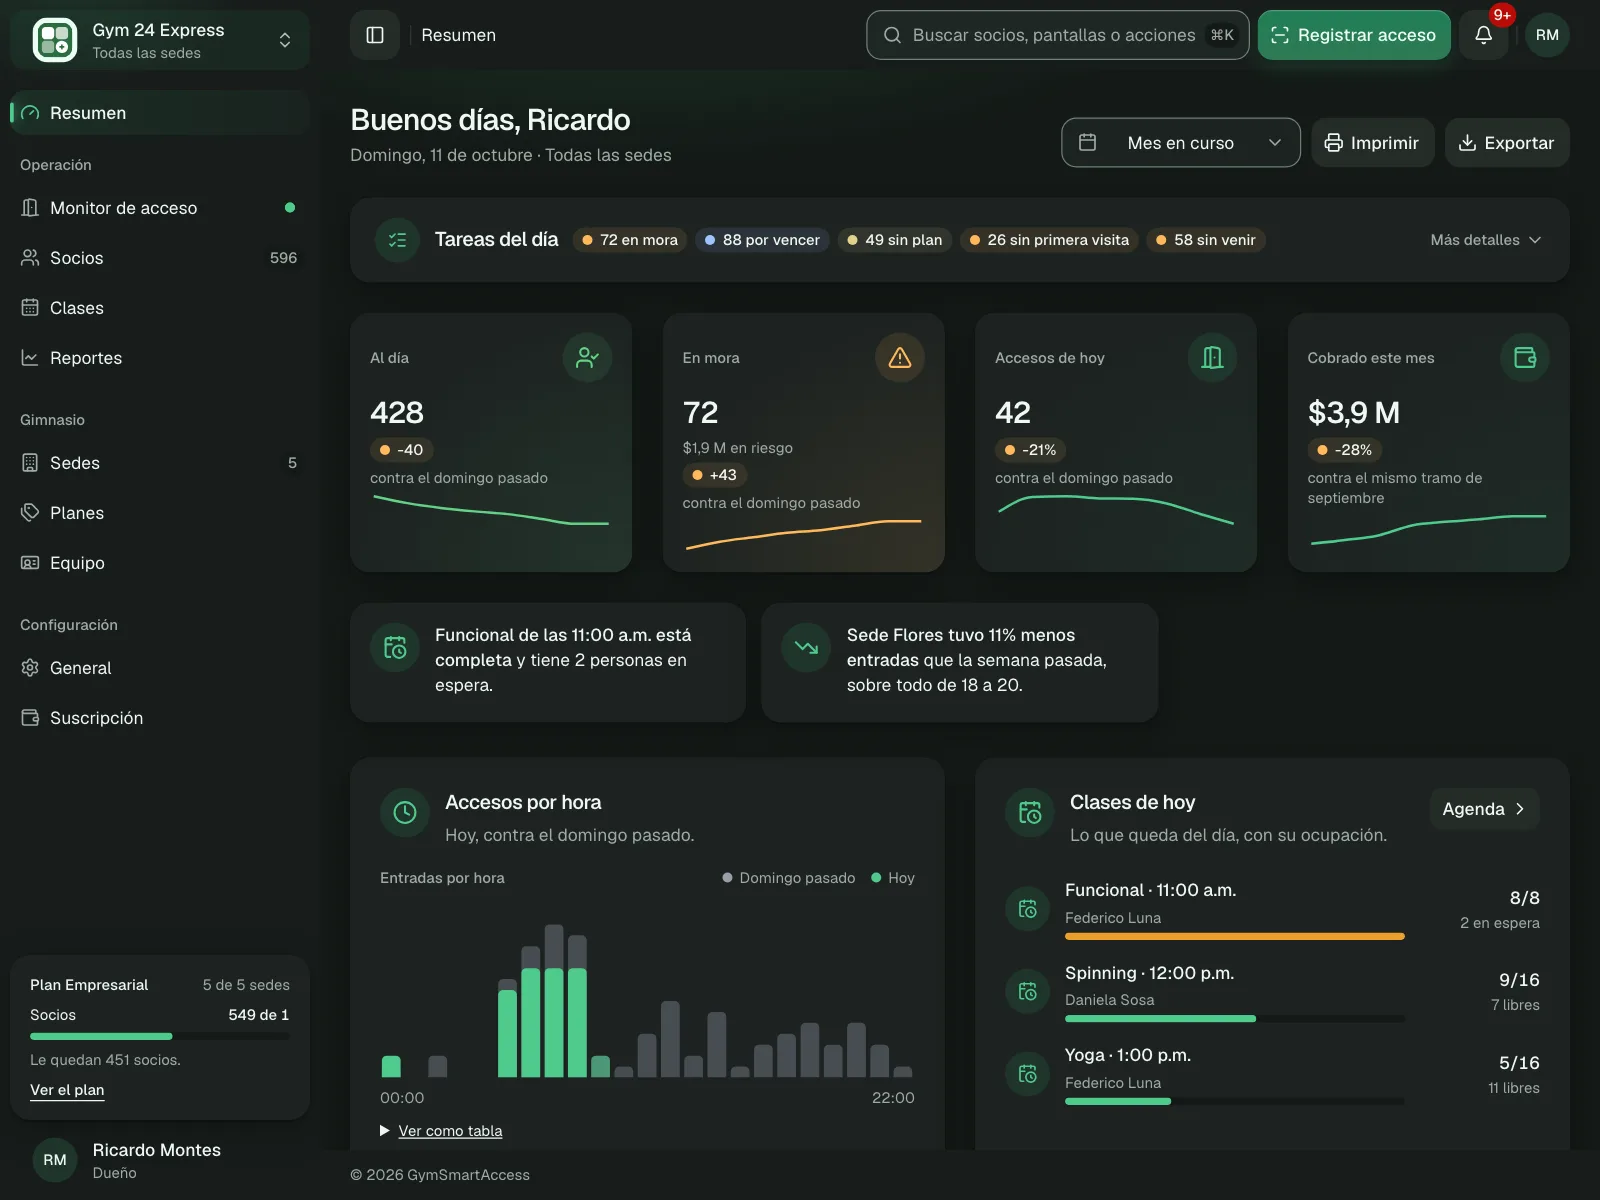Click Registrar acceso button

click(x=1354, y=35)
